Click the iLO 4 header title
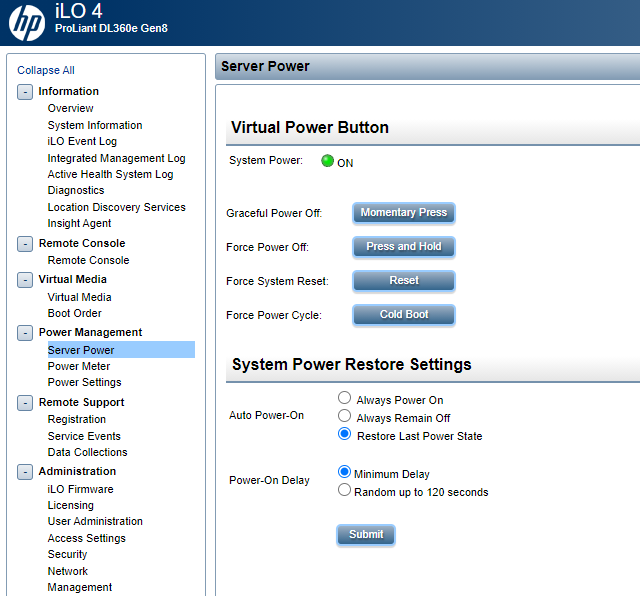Screen dimensions: 640x596 78,11
